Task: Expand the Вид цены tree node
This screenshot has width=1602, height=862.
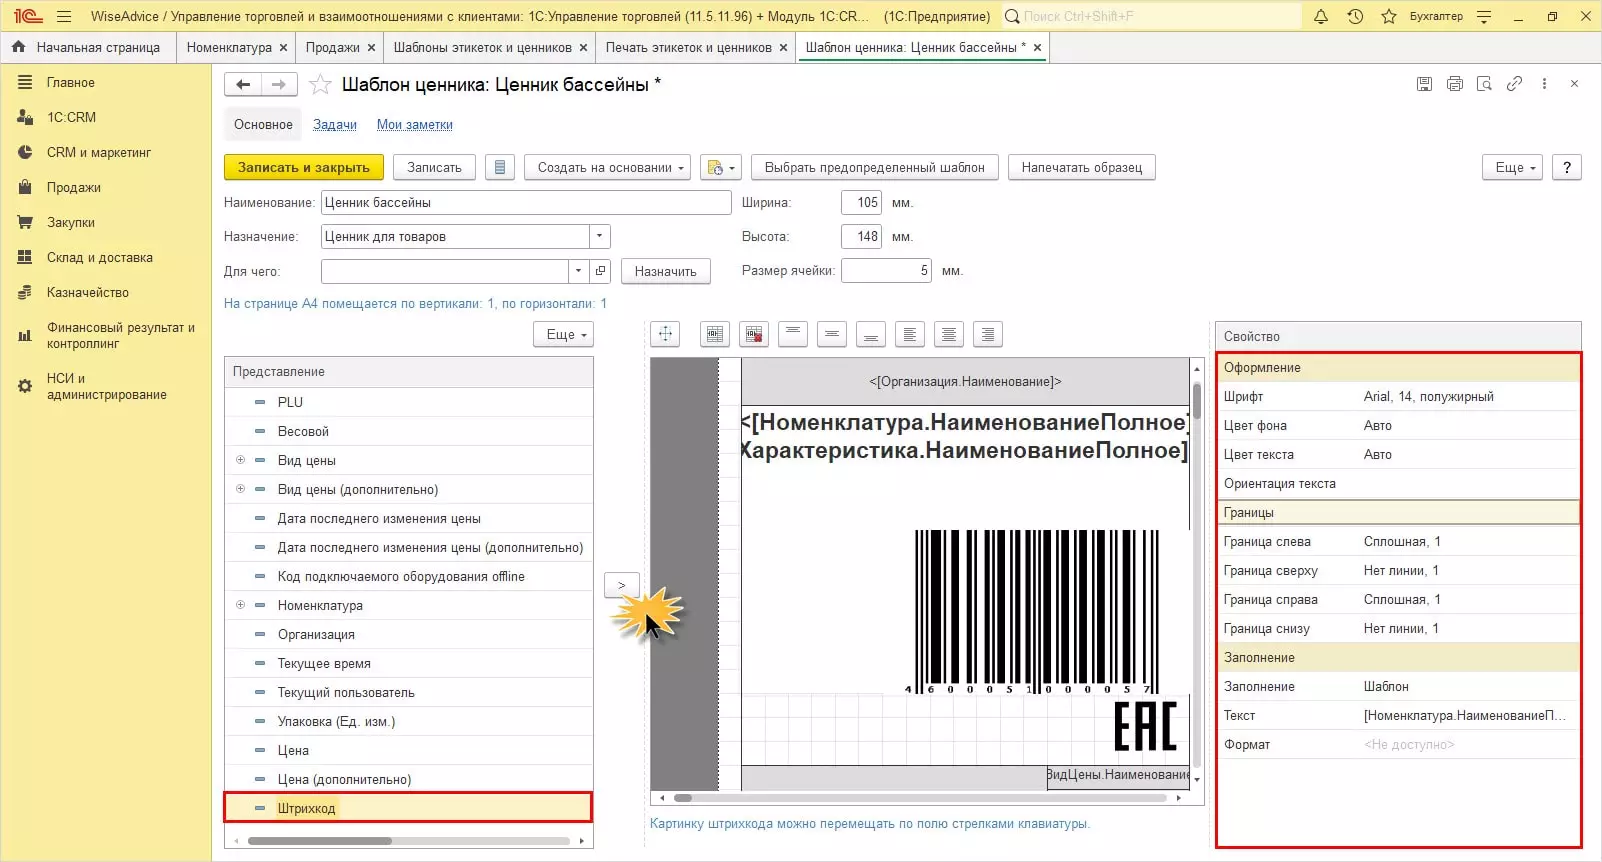Action: (x=240, y=460)
